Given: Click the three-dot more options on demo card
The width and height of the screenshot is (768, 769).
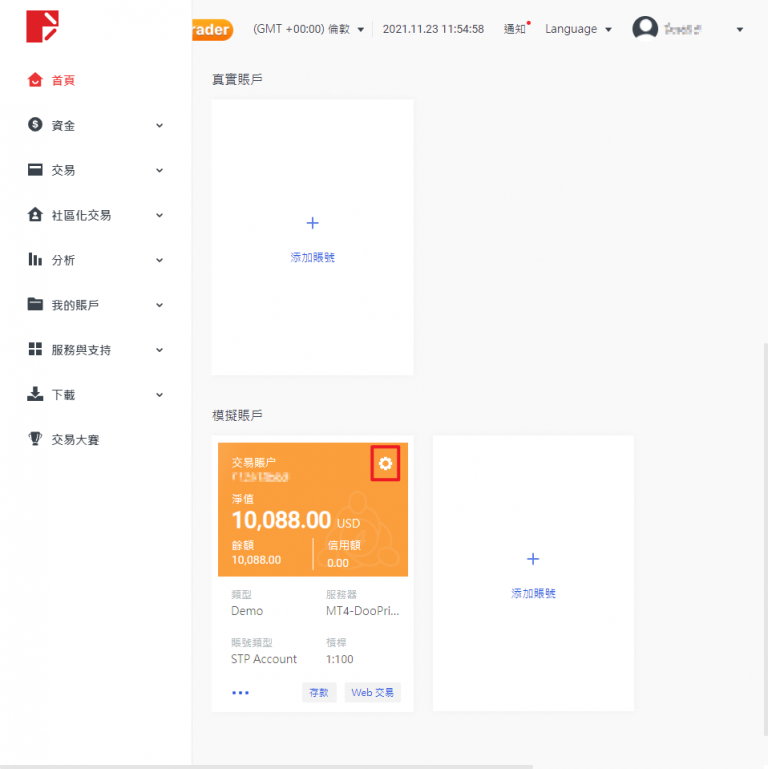Looking at the screenshot, I should click(x=240, y=692).
